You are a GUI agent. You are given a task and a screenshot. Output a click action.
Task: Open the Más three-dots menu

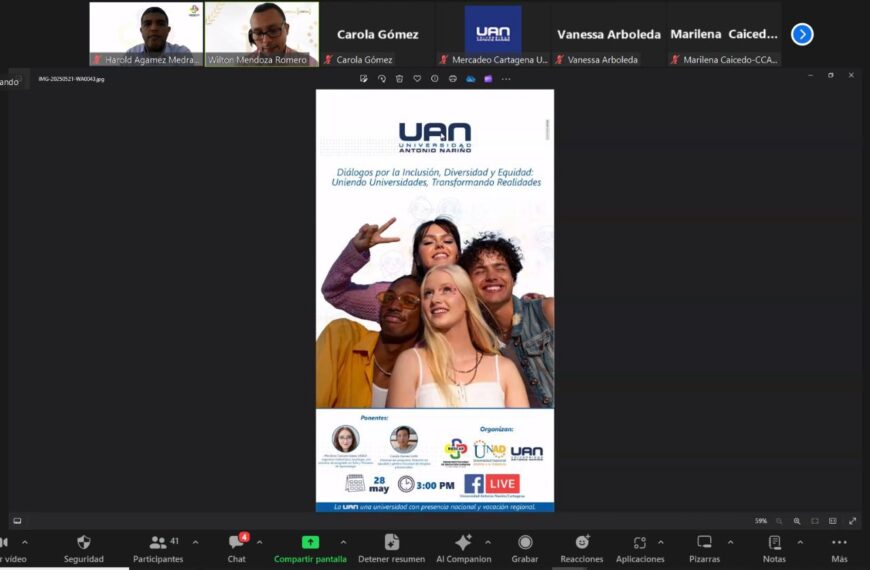pos(839,543)
